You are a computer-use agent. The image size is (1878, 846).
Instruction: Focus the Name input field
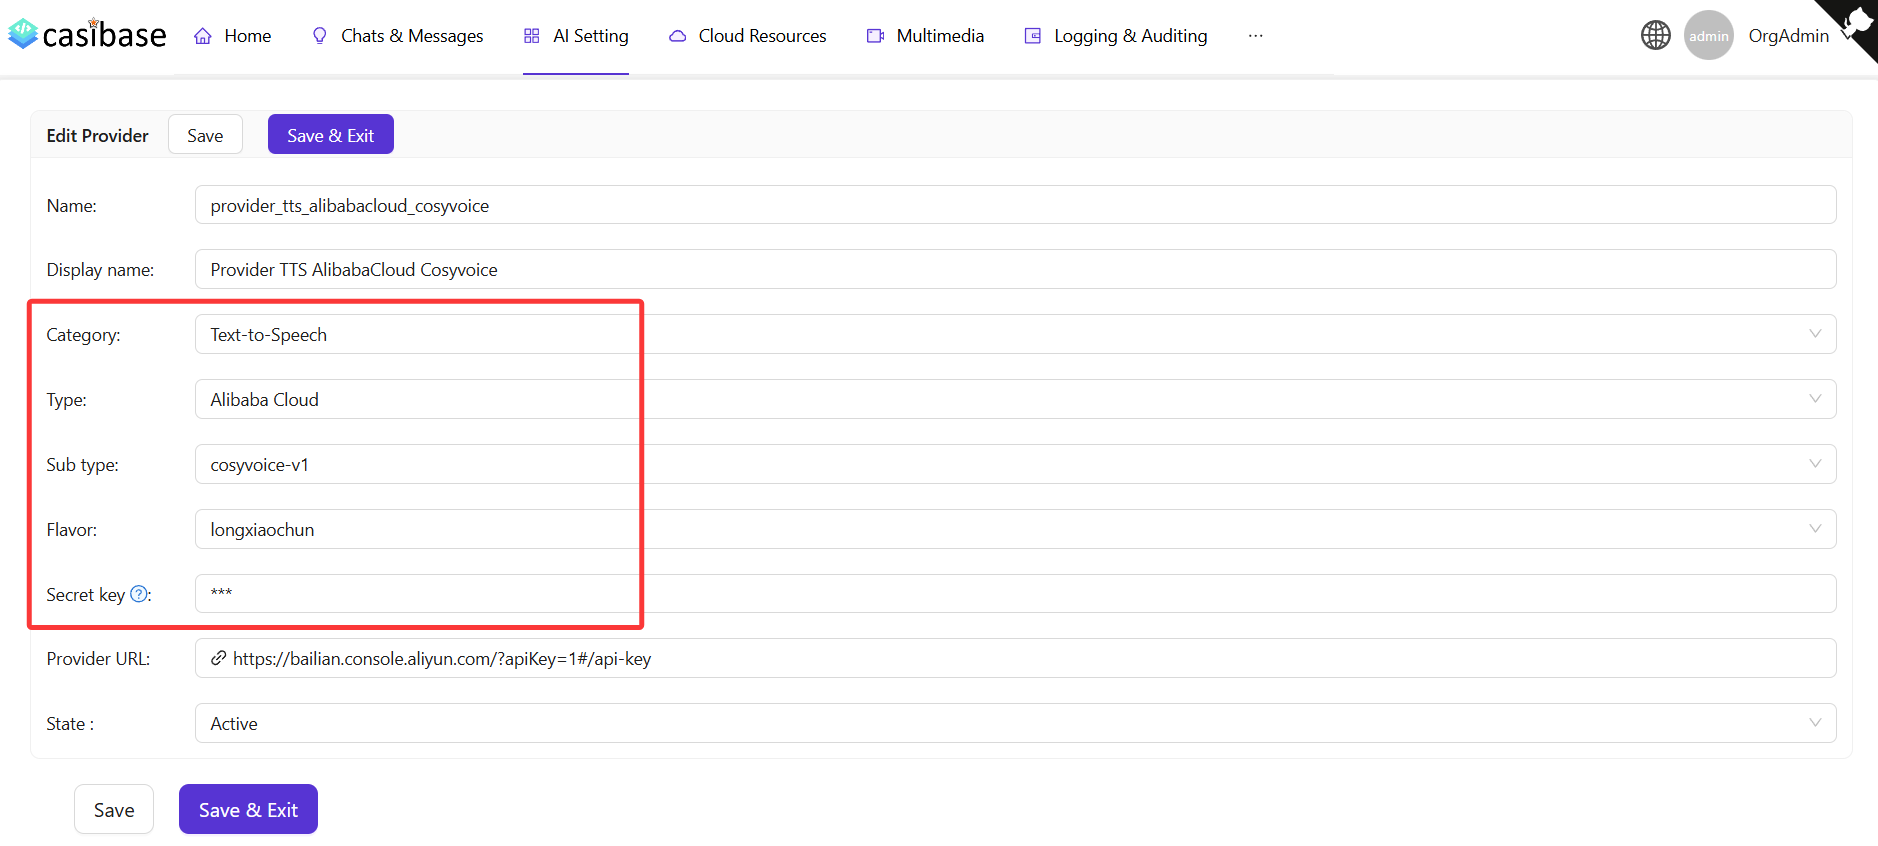click(1015, 205)
